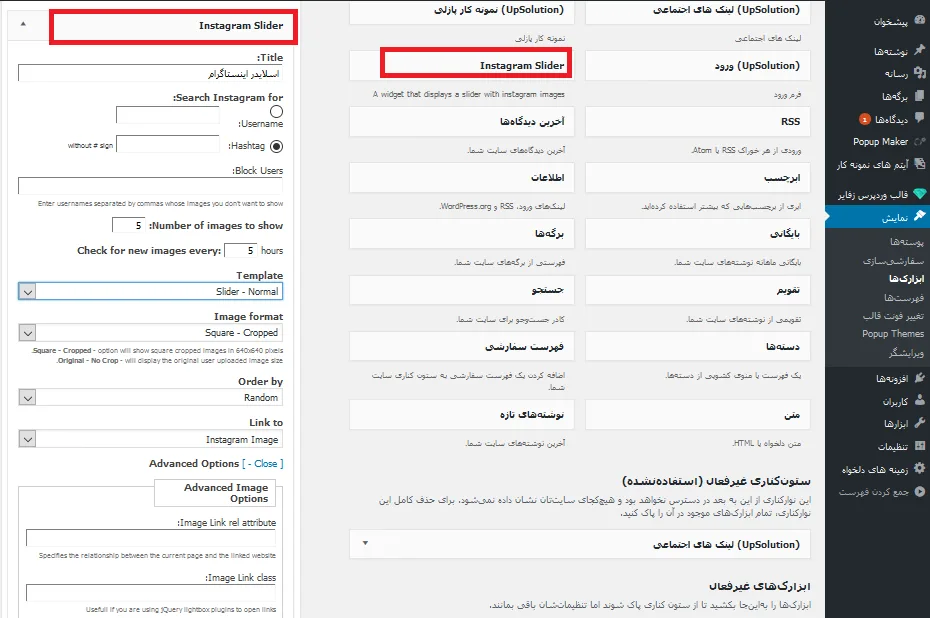
Task: Open تغییر فونت قالب submenu item
Action: pyautogui.click(x=893, y=316)
